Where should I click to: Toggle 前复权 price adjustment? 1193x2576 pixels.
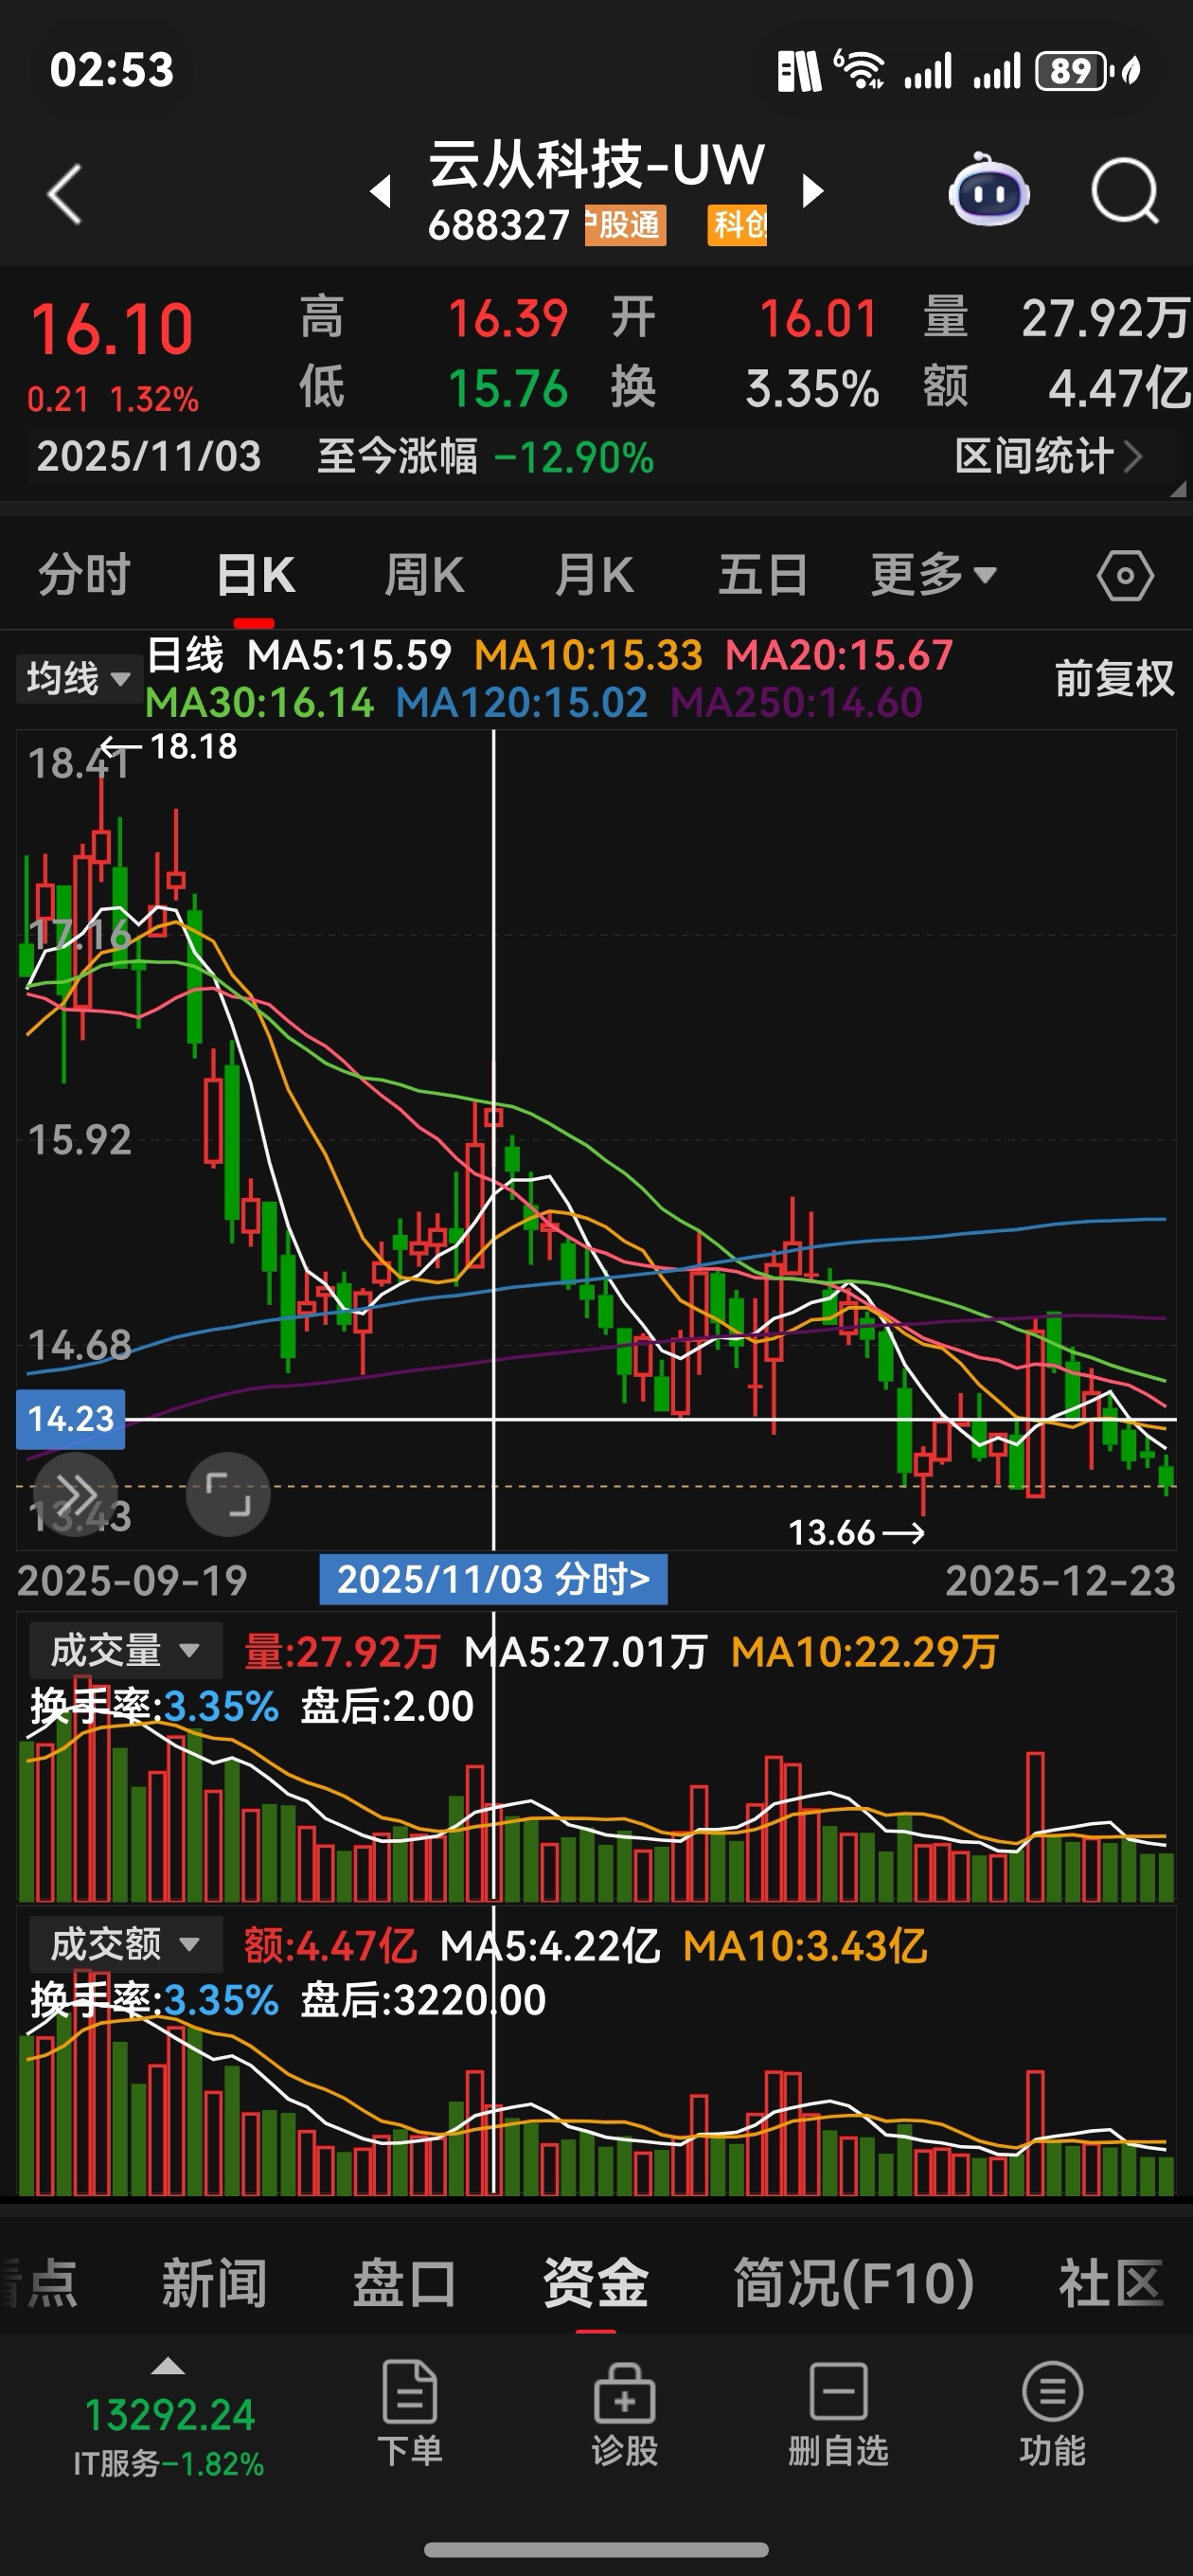point(1114,679)
